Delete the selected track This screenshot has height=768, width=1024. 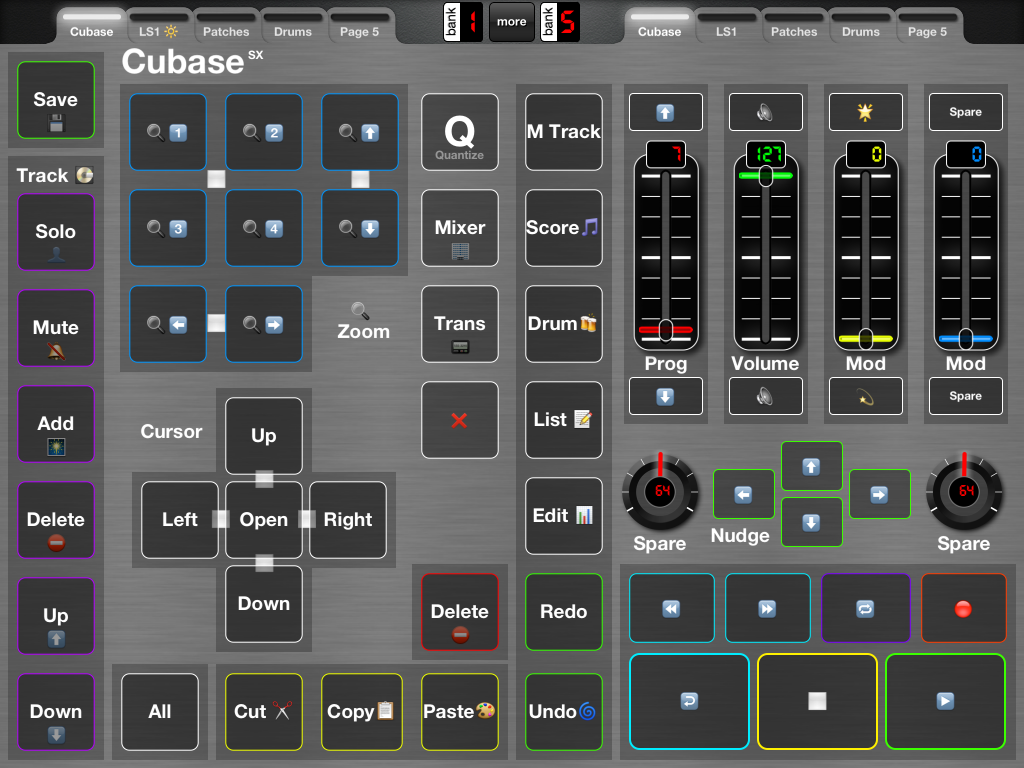tap(56, 520)
